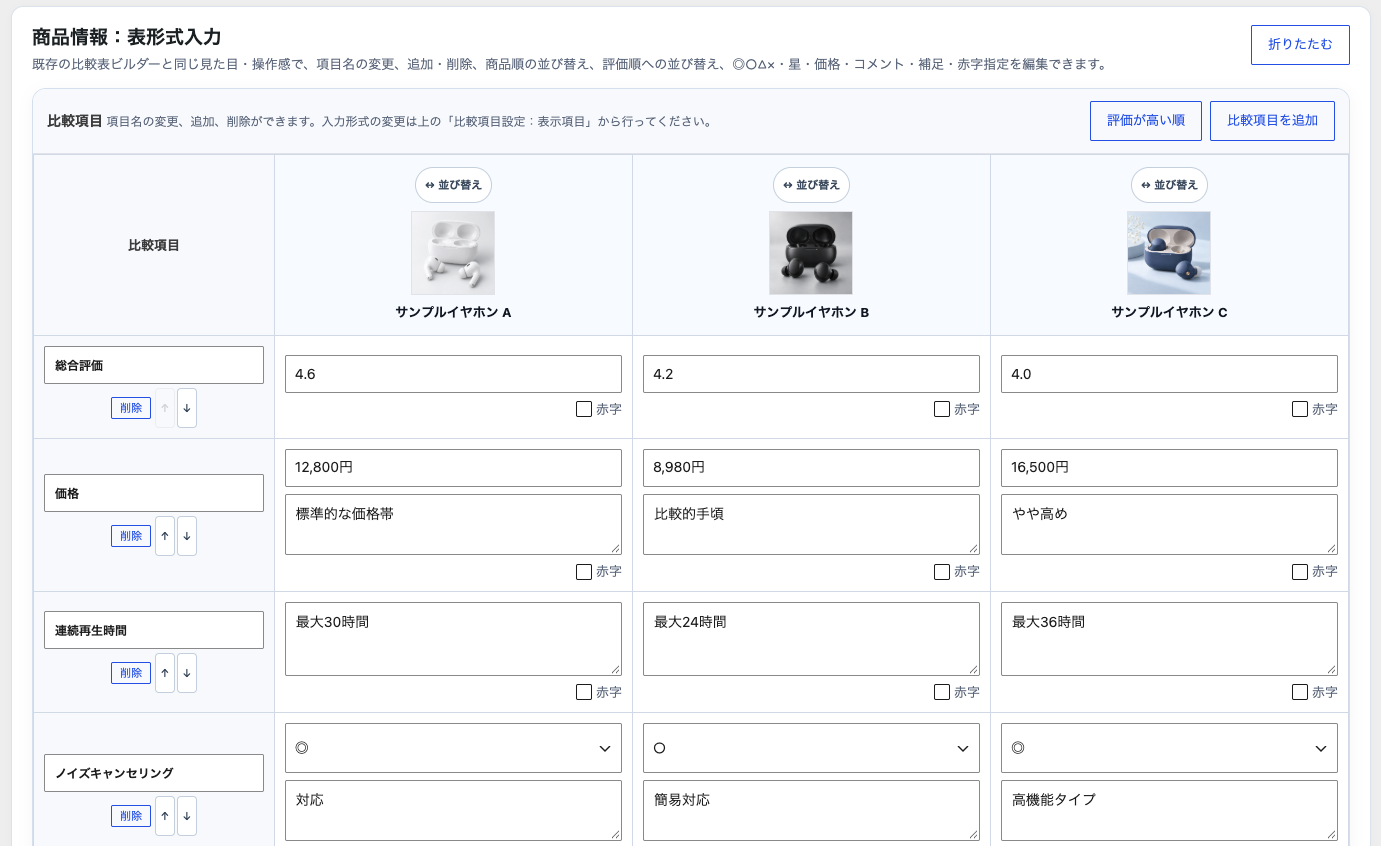The width and height of the screenshot is (1381, 846).
Task: Delete the 総合評価 comparison row
Action: (131, 408)
